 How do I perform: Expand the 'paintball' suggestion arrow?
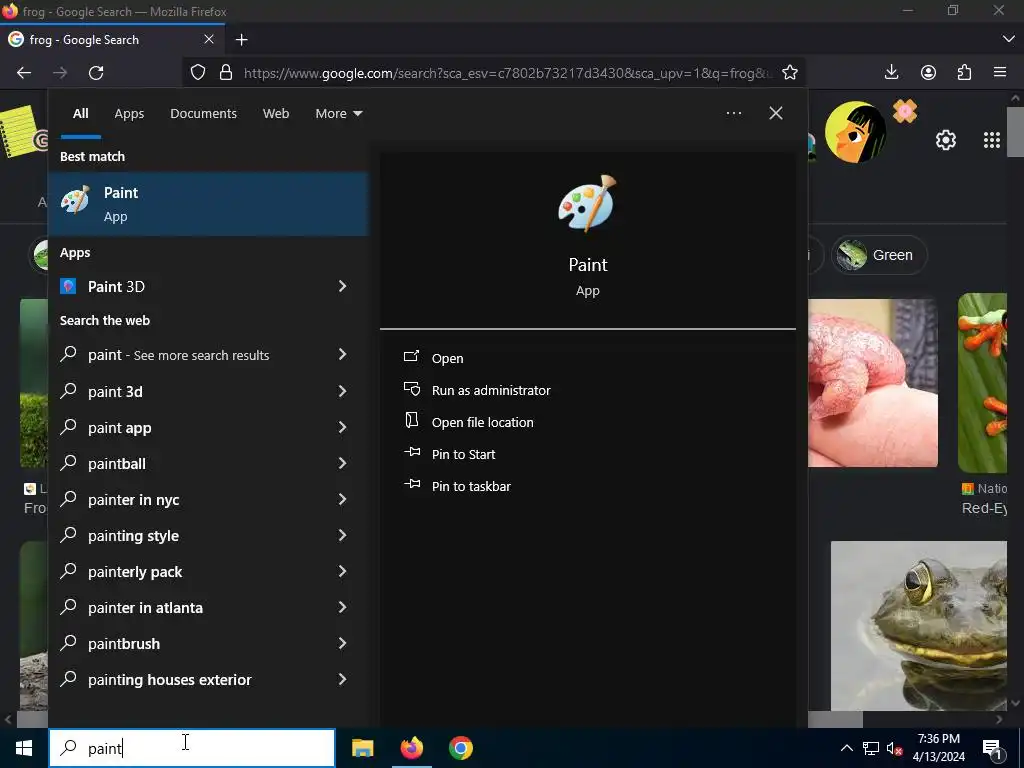click(x=342, y=463)
